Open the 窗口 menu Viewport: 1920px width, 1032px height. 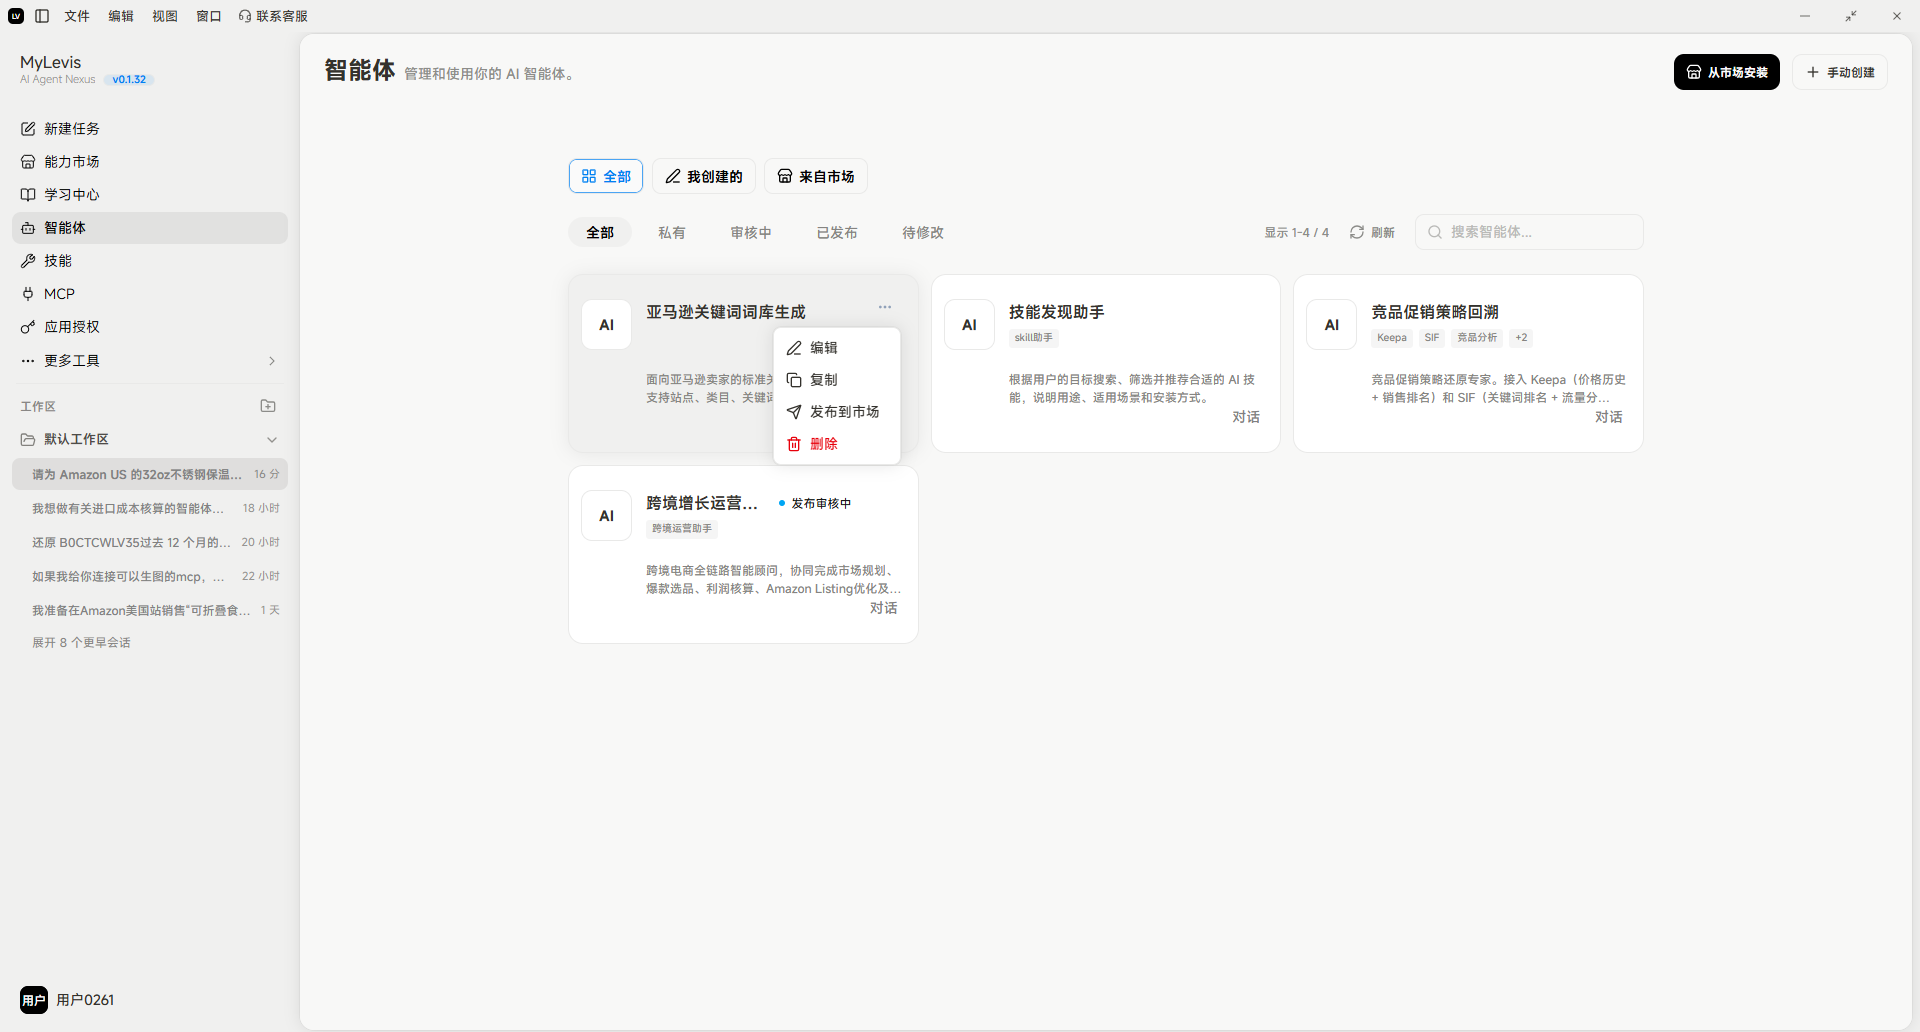209,16
